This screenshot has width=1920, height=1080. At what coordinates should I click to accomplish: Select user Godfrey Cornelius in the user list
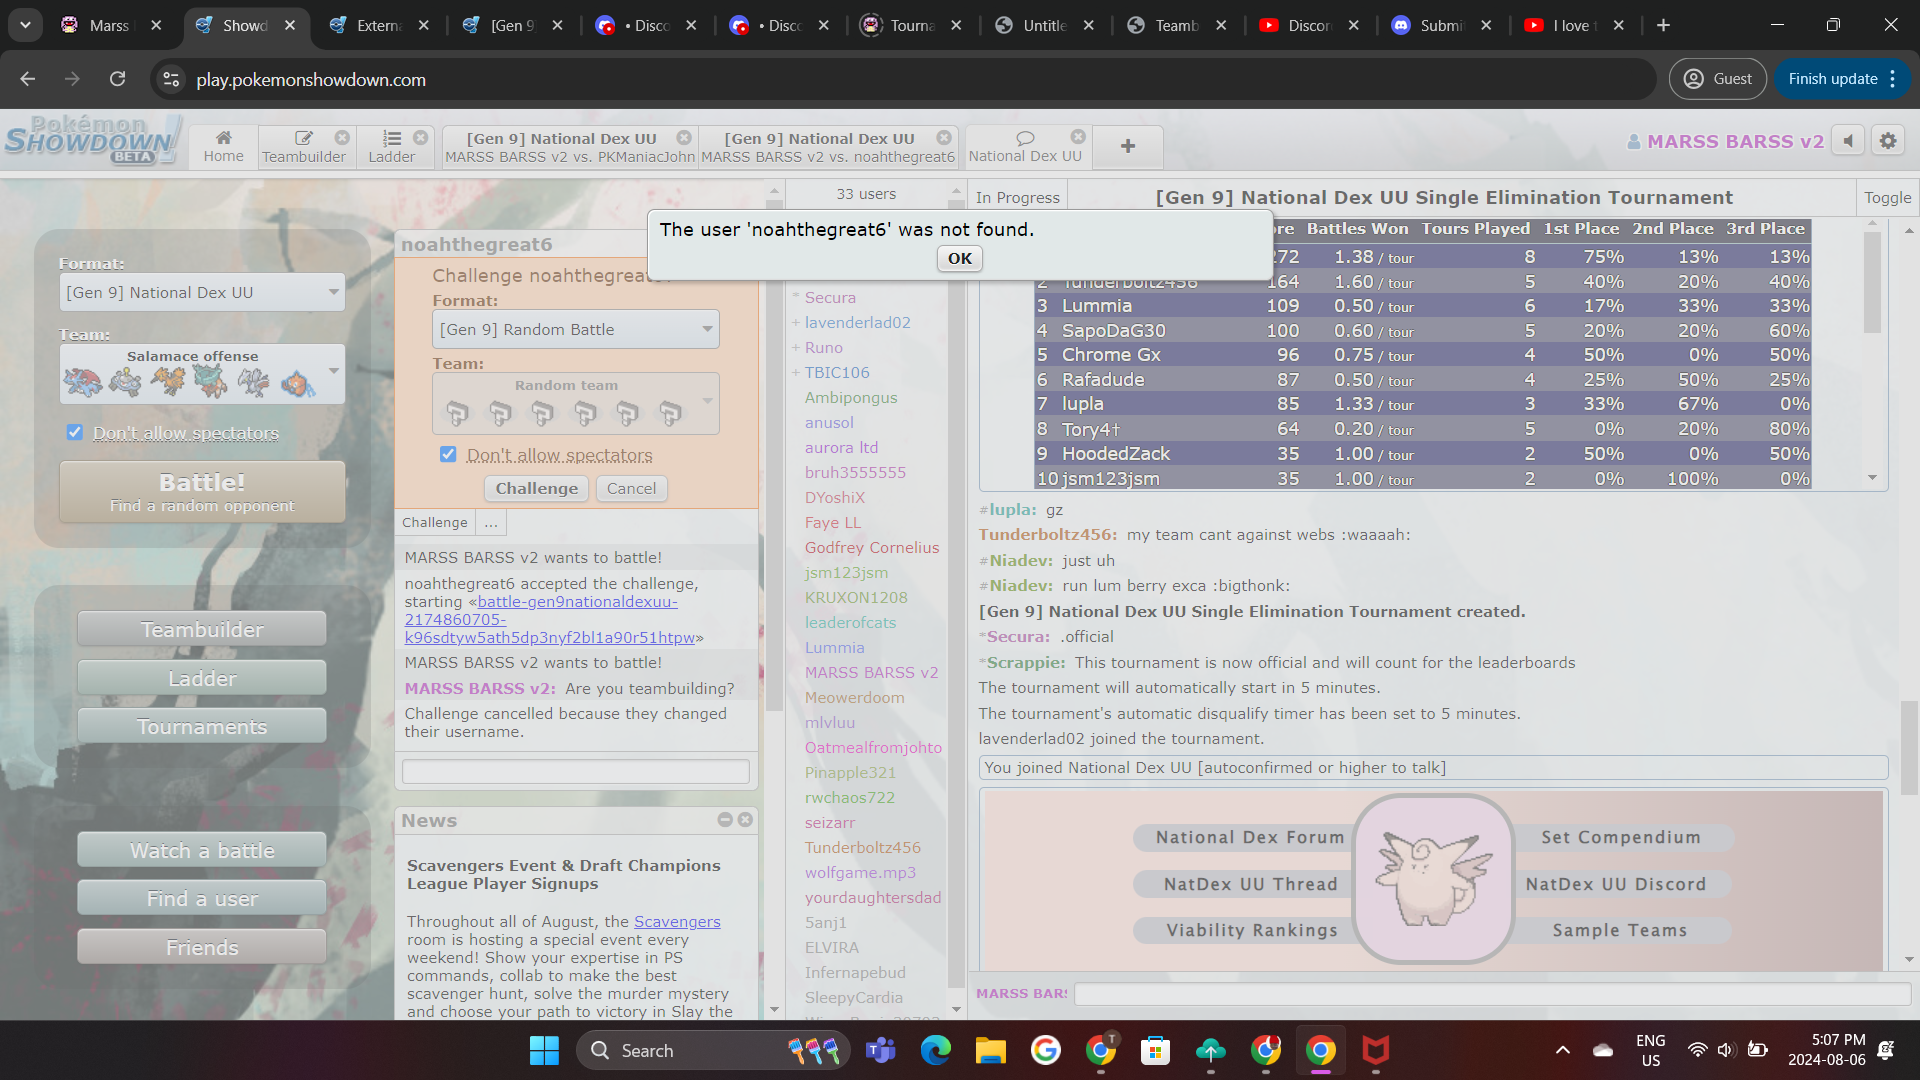[x=871, y=547]
